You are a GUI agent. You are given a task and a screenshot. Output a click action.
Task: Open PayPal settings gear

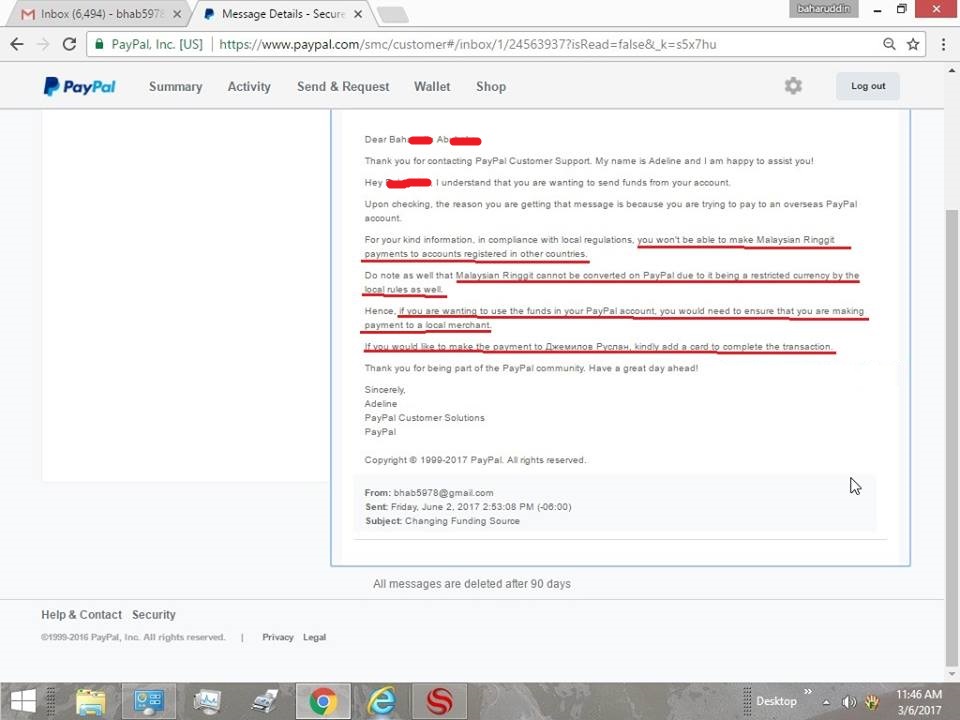tap(793, 86)
